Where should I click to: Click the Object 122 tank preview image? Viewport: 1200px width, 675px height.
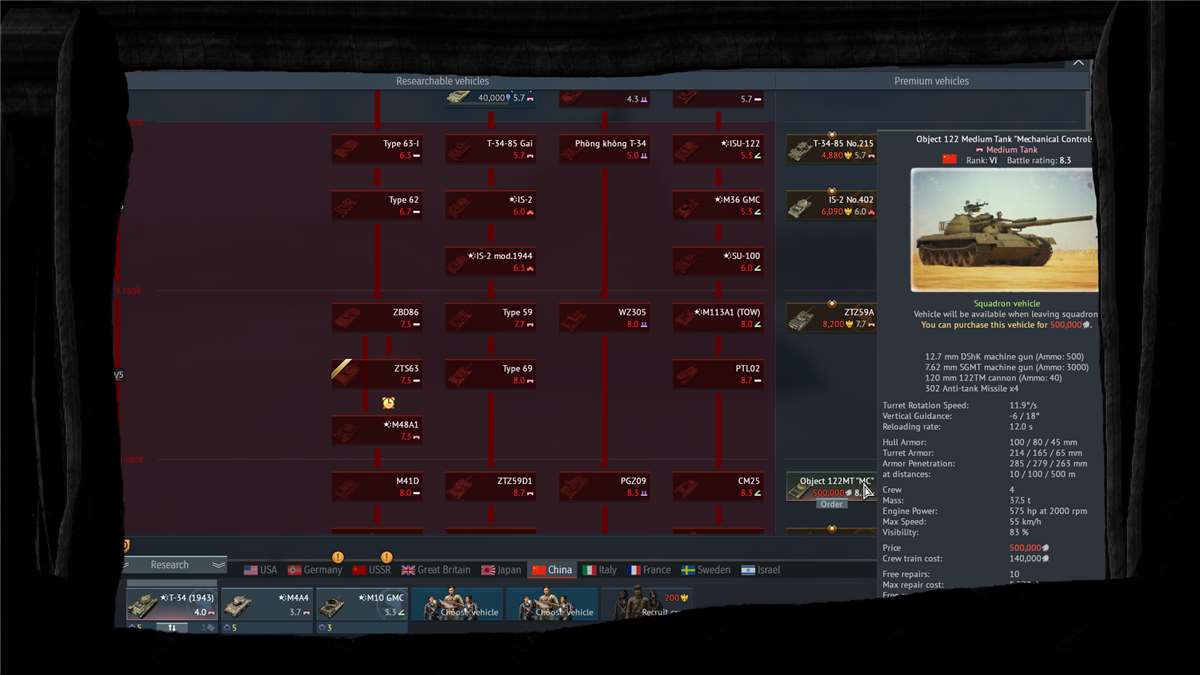[x=1003, y=230]
